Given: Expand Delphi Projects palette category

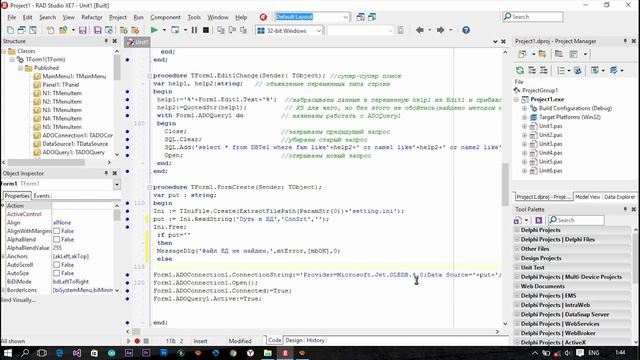Looking at the screenshot, I should tap(517, 230).
